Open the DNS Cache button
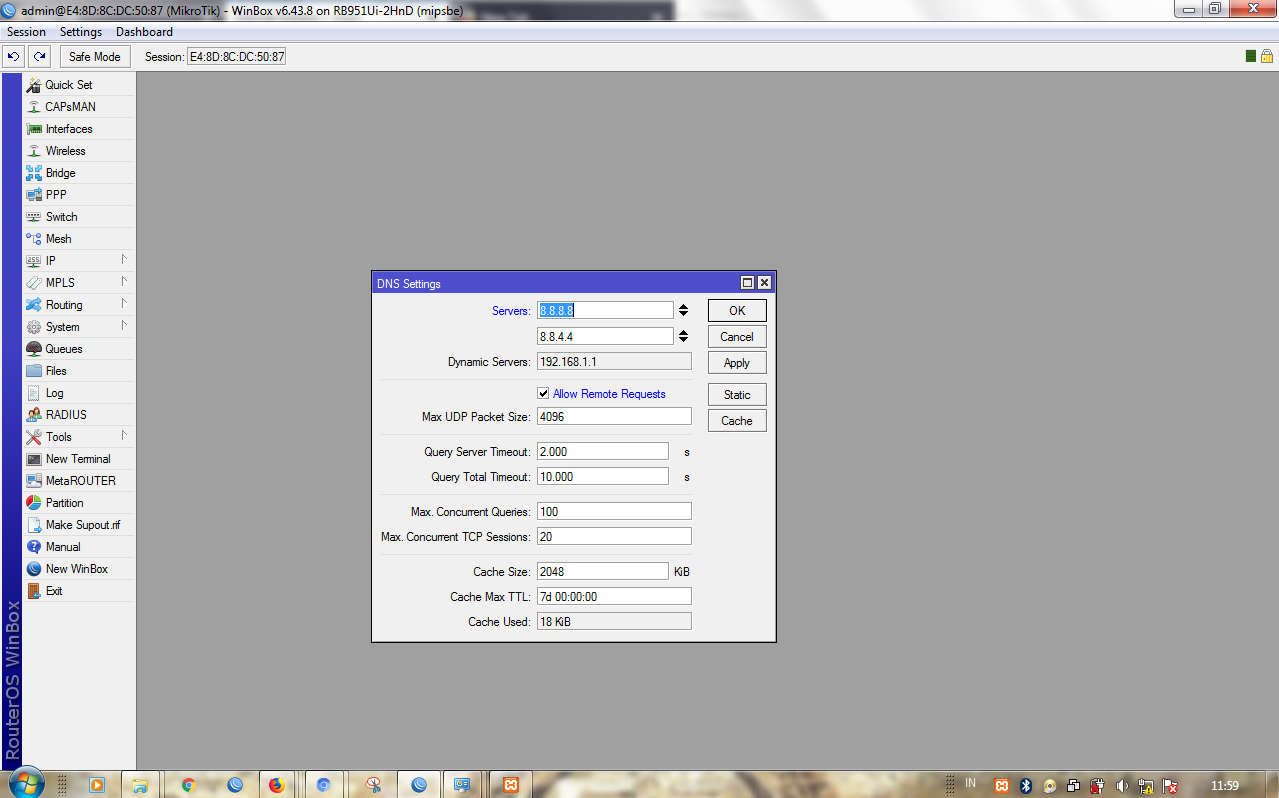 [x=737, y=421]
